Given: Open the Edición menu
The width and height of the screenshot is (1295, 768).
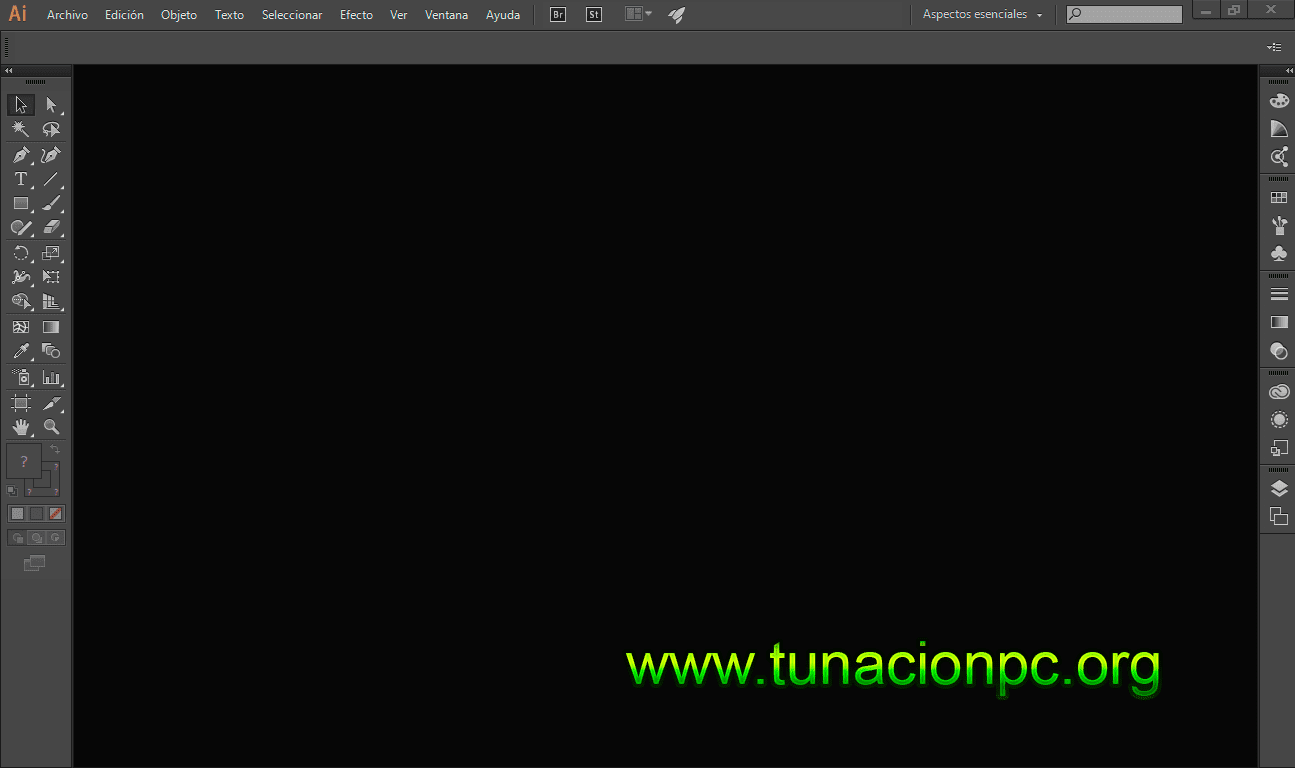Looking at the screenshot, I should tap(124, 15).
